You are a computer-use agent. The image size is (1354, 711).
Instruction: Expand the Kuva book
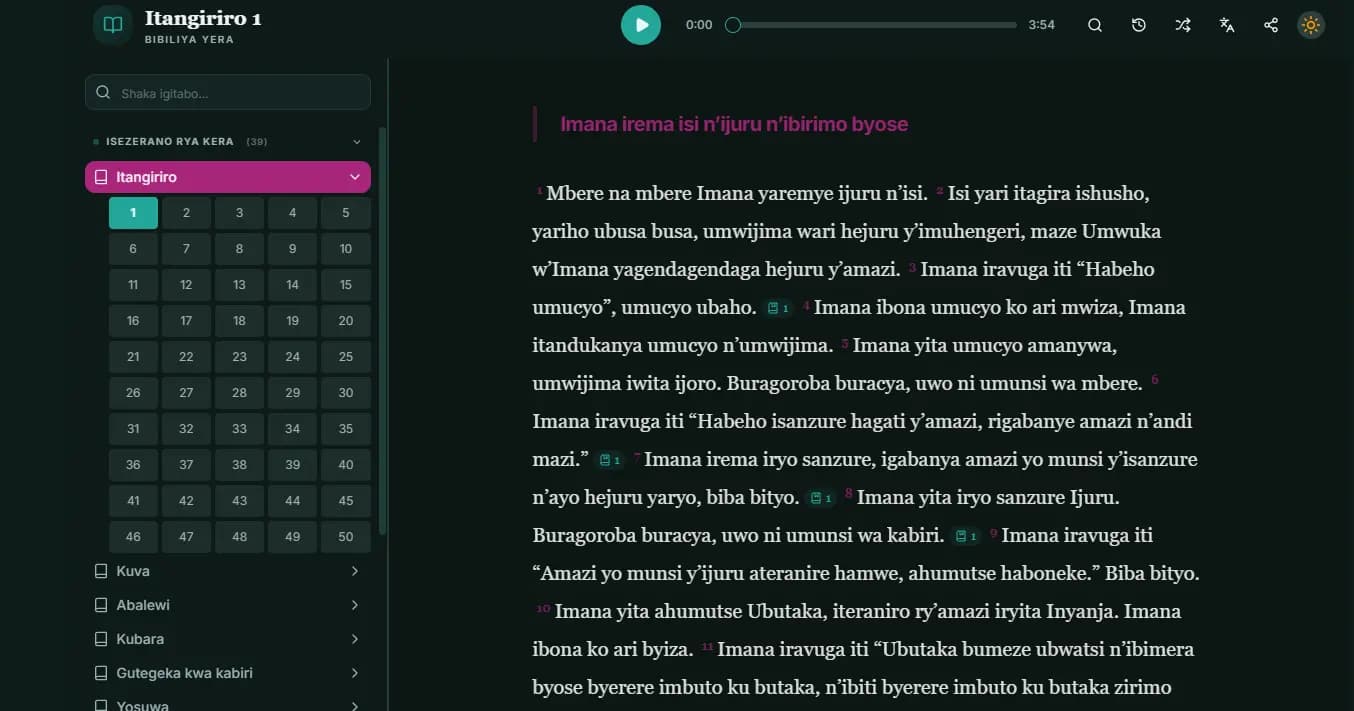pyautogui.click(x=354, y=571)
